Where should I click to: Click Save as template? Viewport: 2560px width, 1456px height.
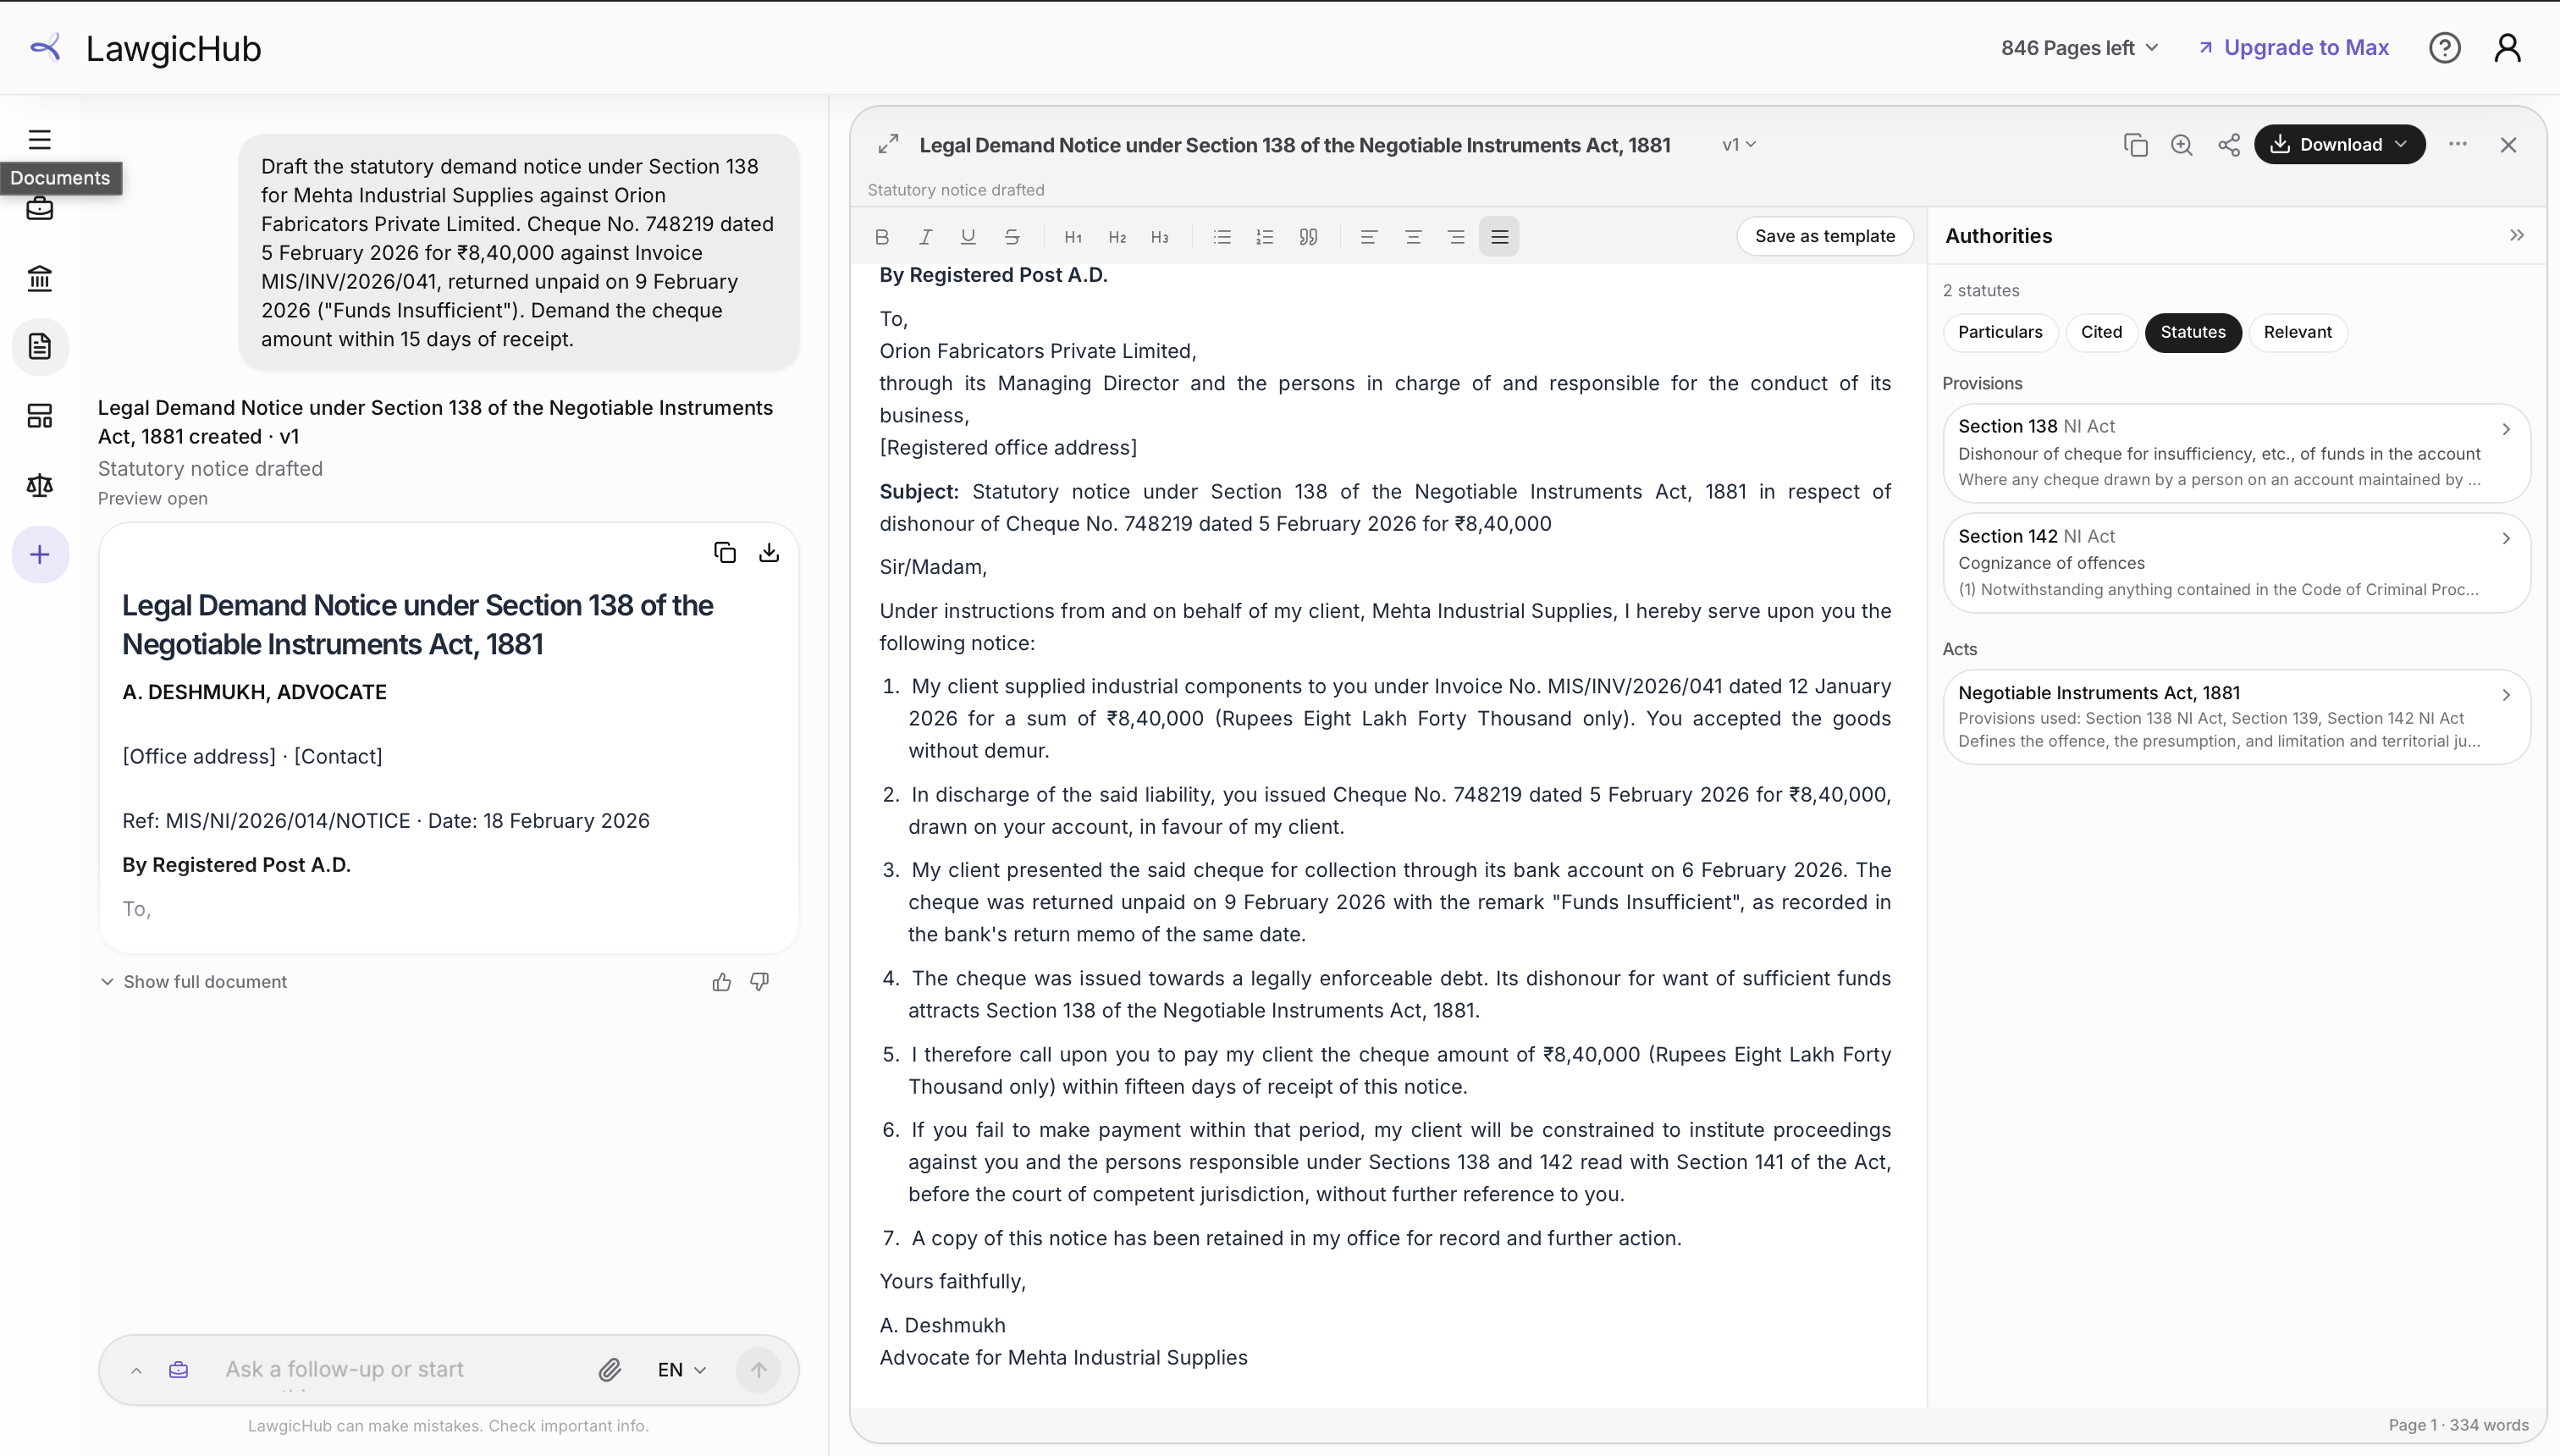(1825, 236)
